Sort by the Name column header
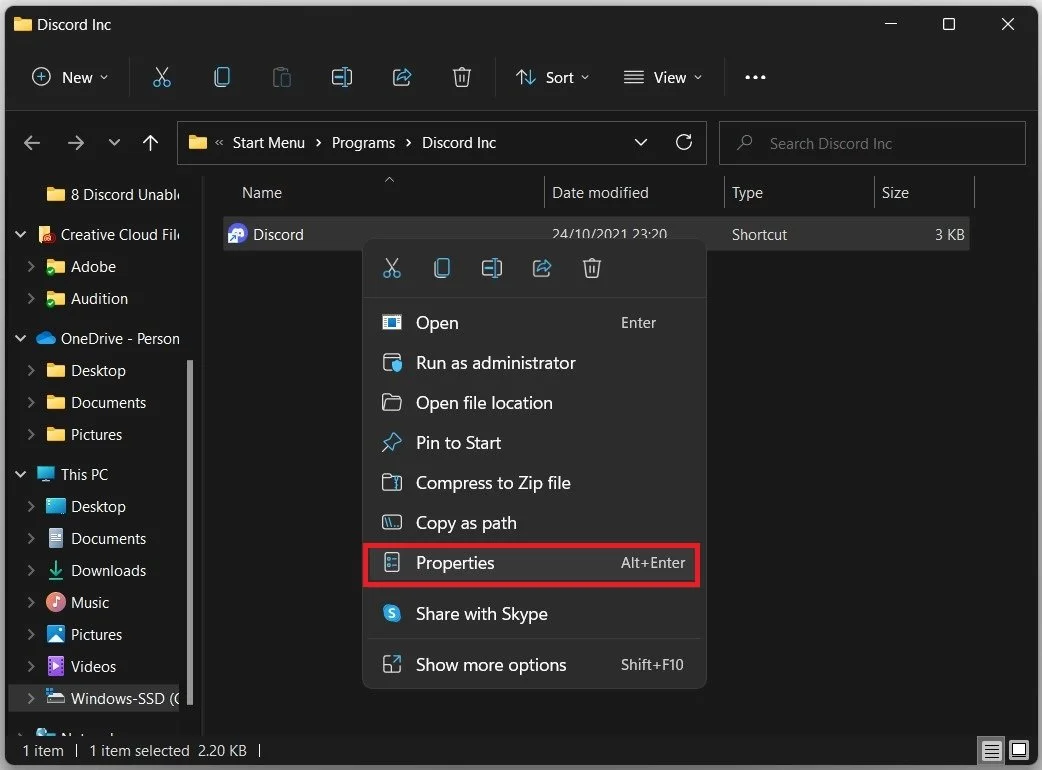This screenshot has width=1042, height=770. (383, 193)
